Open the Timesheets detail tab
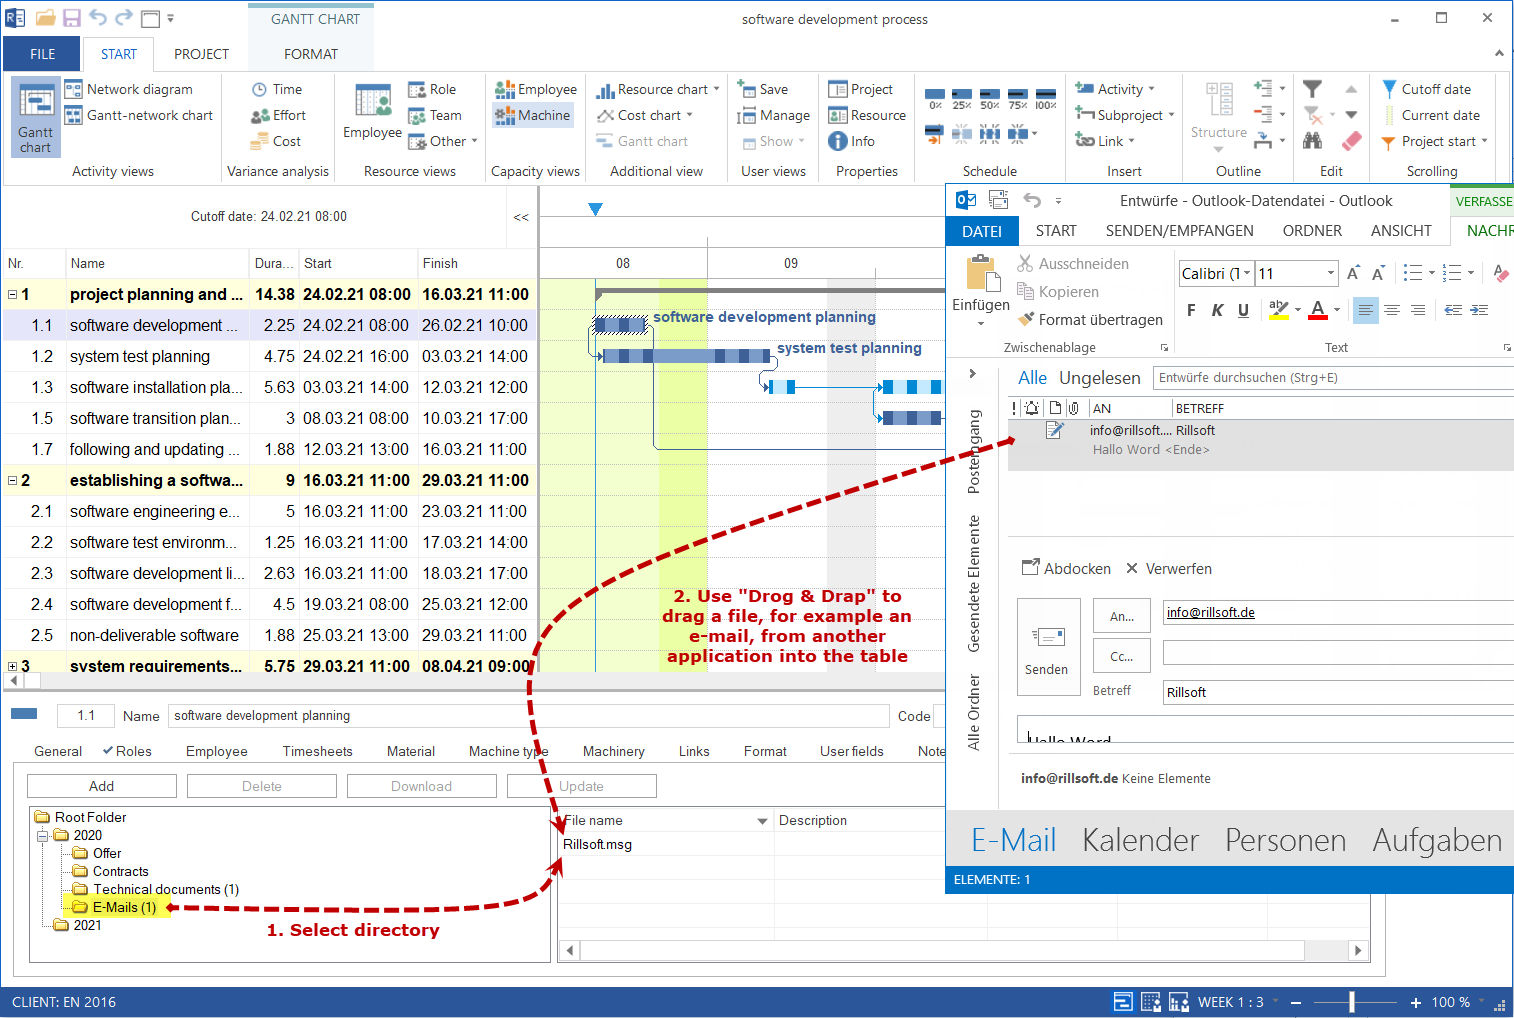 pyautogui.click(x=317, y=751)
